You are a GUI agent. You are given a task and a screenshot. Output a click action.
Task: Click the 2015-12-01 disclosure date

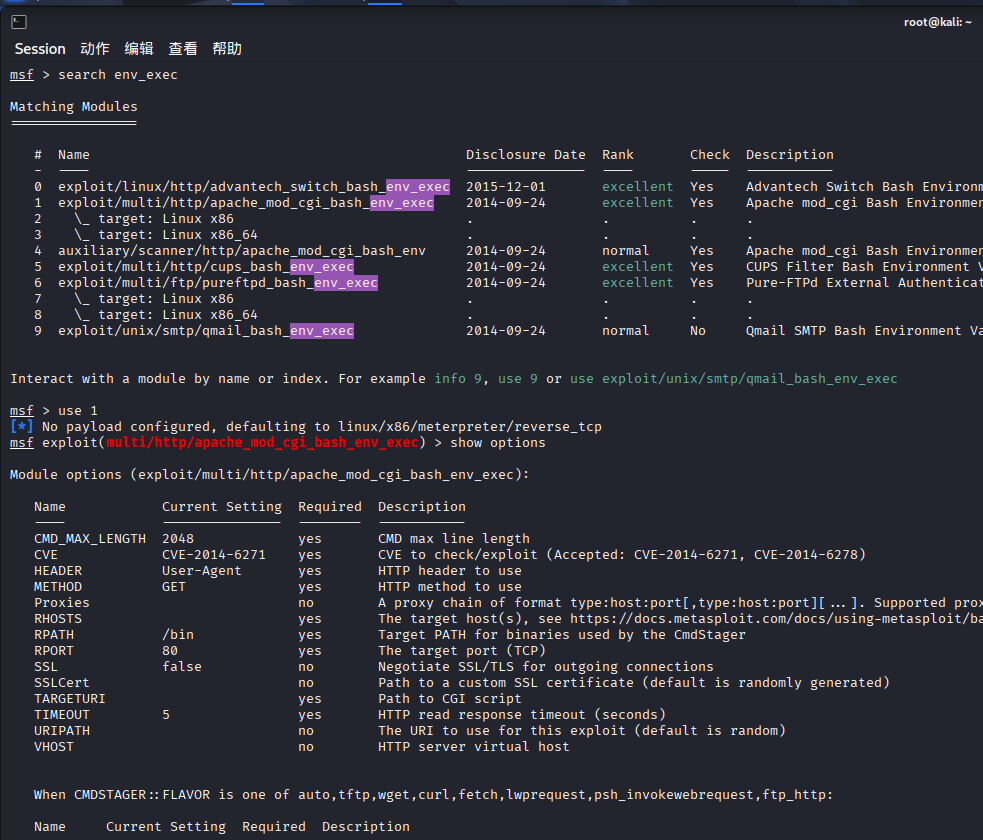tap(506, 187)
